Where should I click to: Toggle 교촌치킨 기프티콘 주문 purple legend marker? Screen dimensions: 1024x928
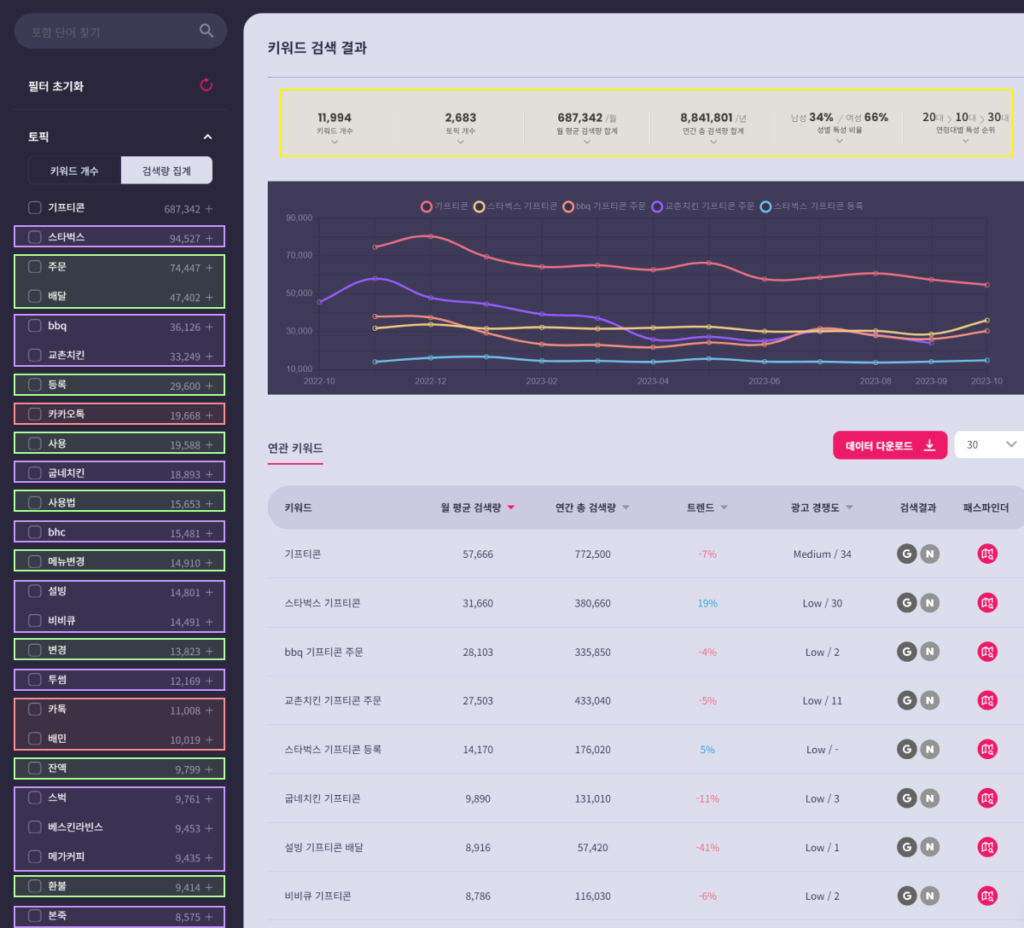[x=657, y=206]
